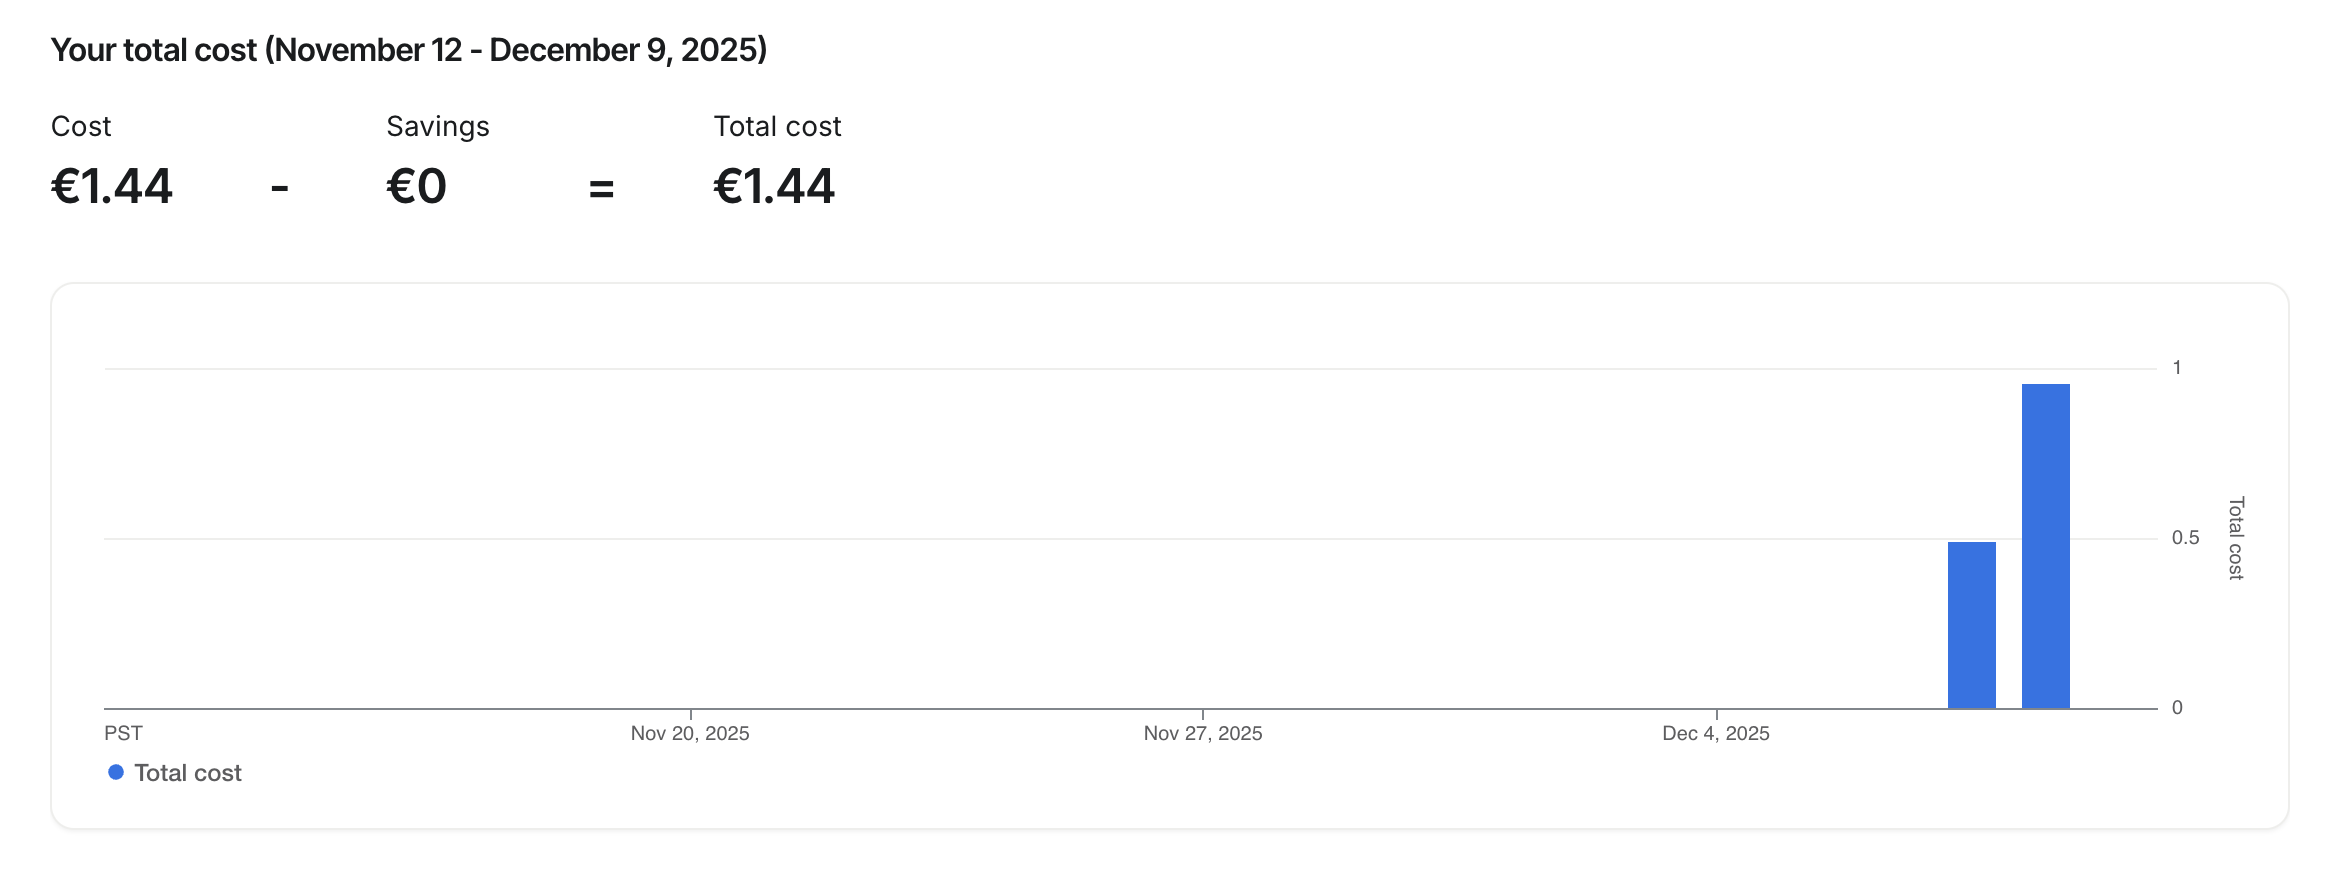Click the 0.5 y-axis tick label
This screenshot has width=2350, height=884.
(x=2185, y=538)
